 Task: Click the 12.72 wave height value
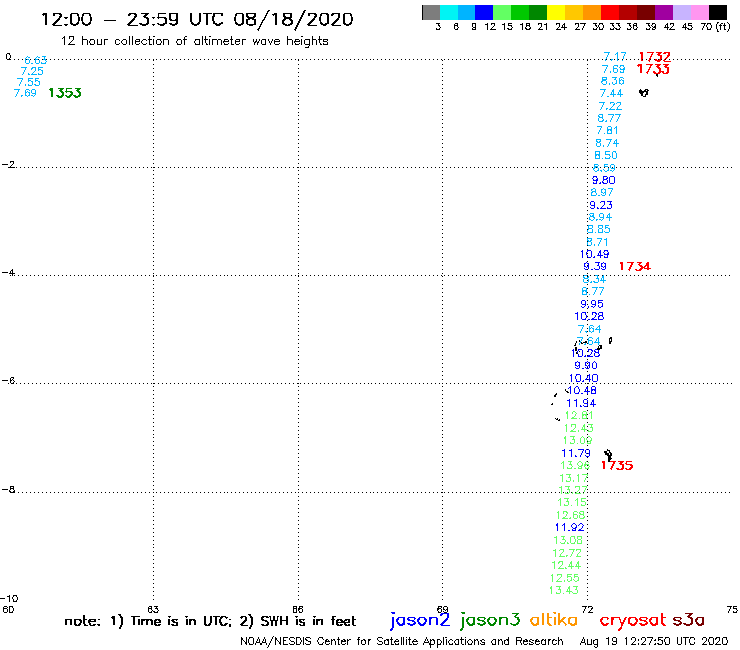(567, 553)
